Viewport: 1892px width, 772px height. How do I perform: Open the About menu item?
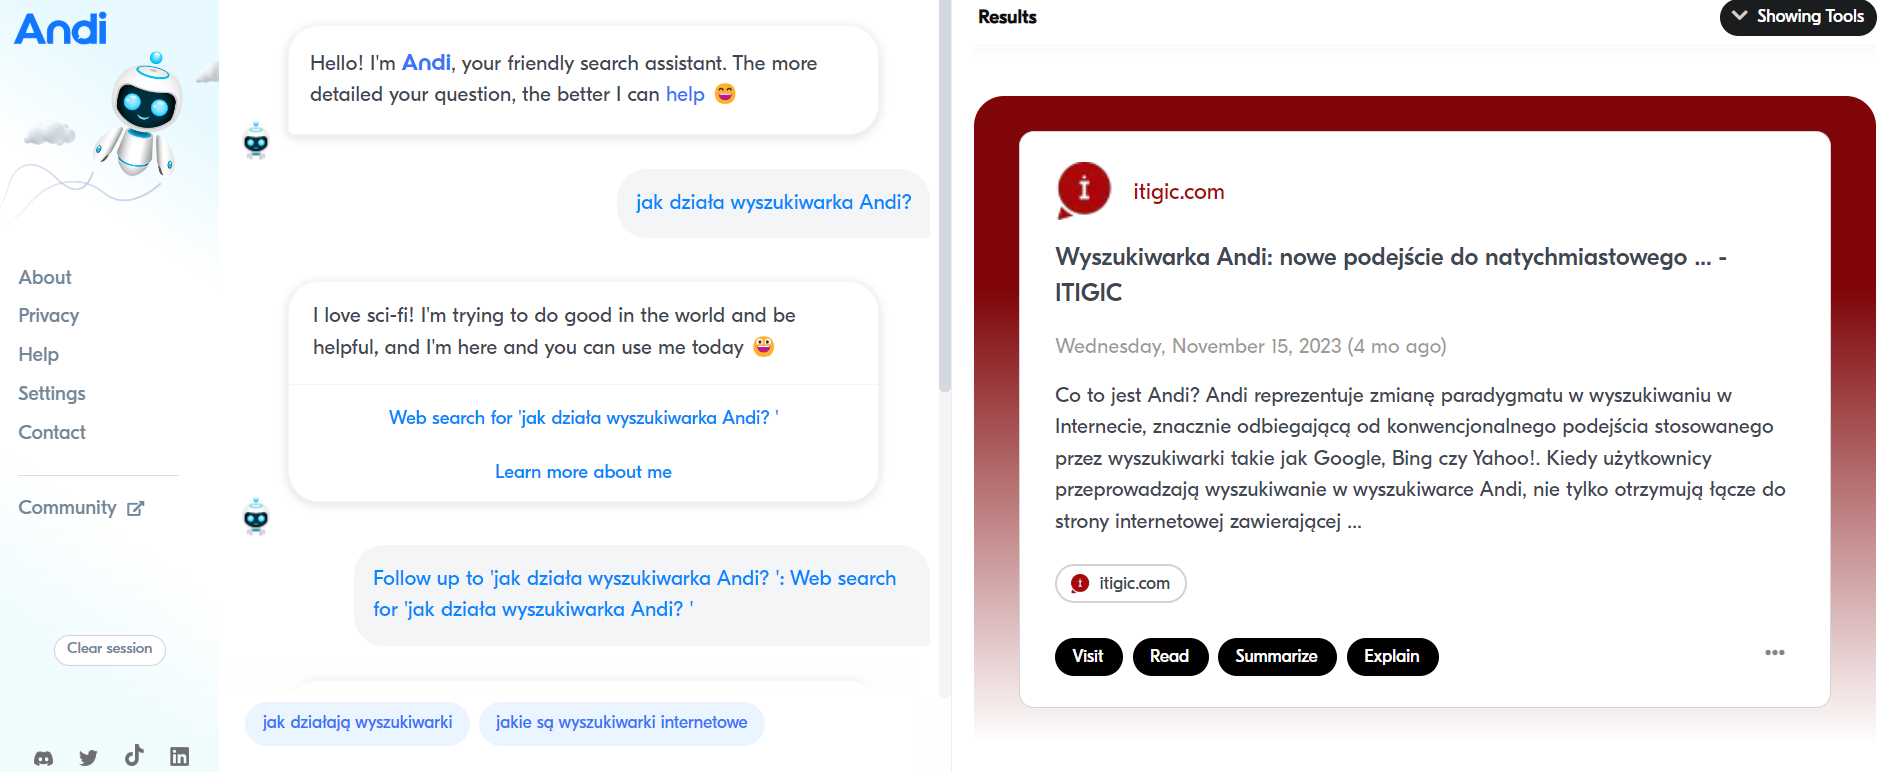(45, 277)
